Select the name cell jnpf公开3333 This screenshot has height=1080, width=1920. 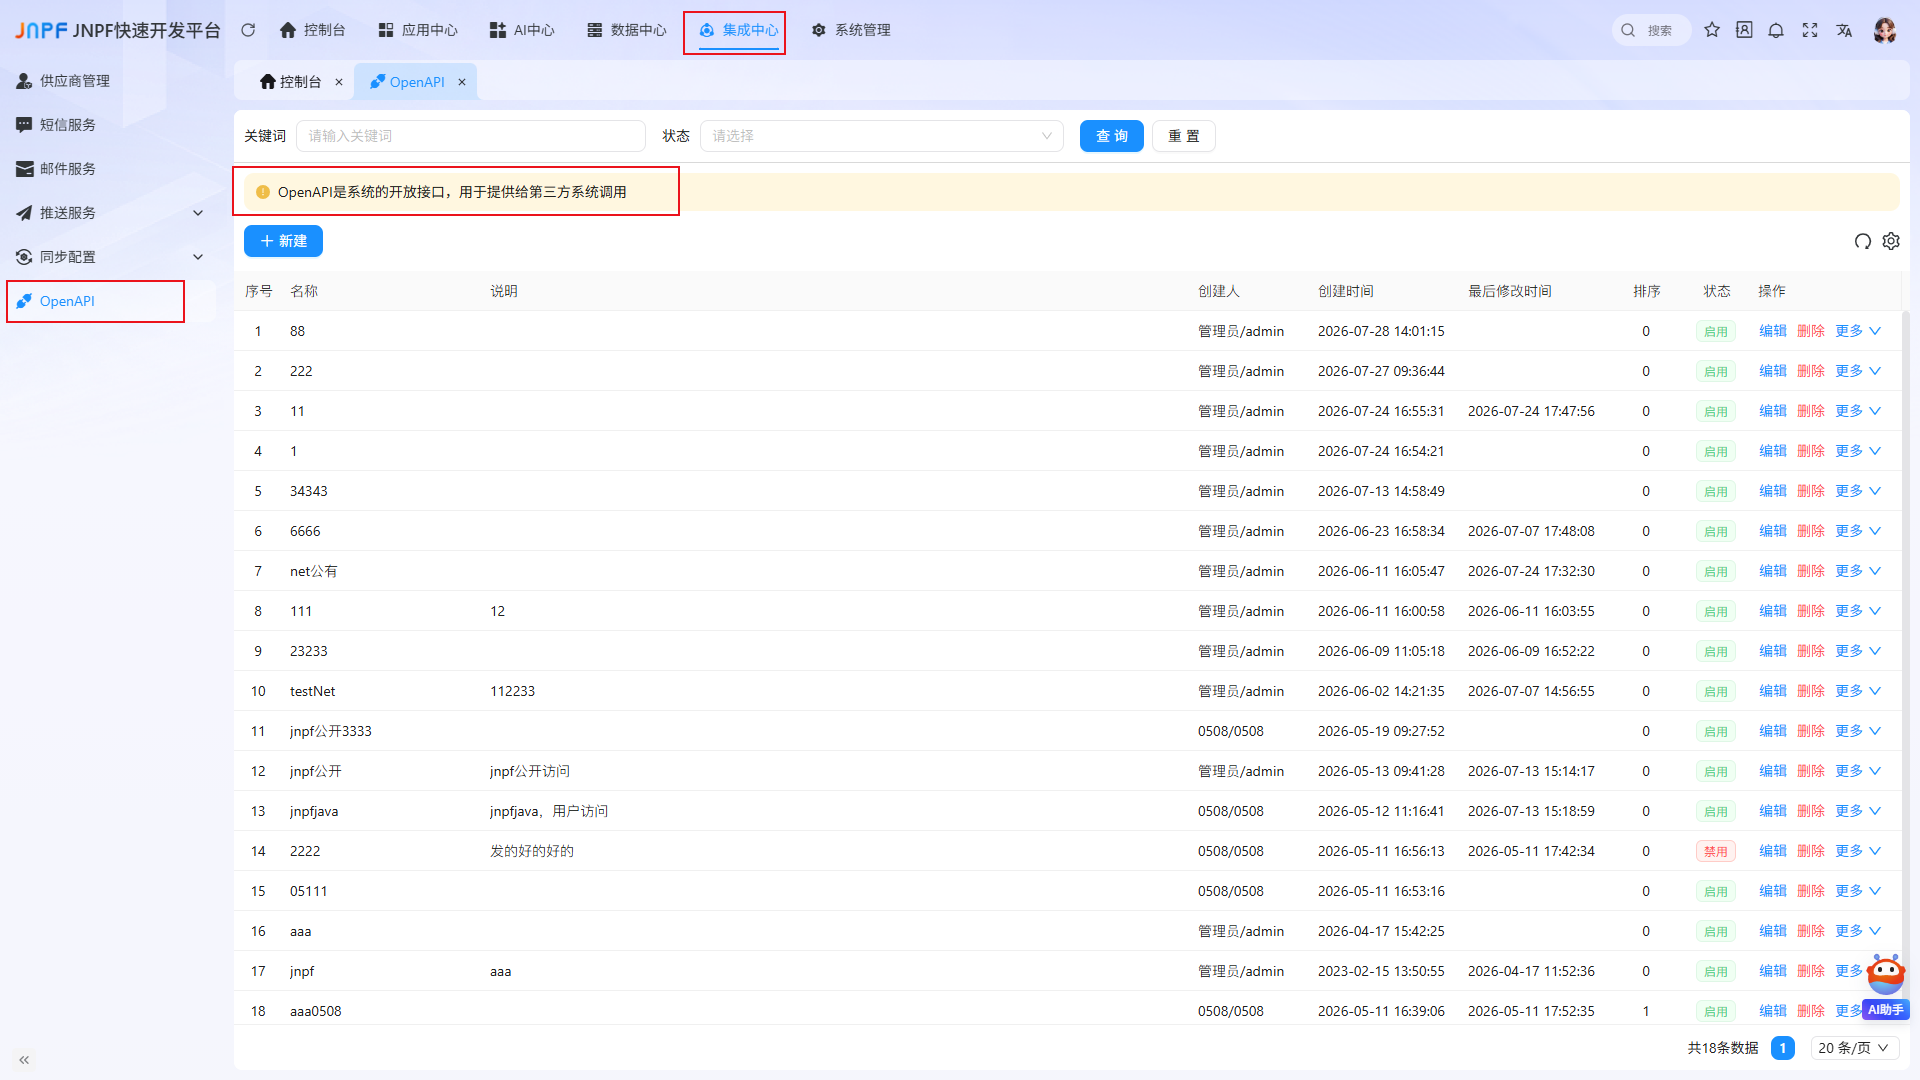point(330,731)
